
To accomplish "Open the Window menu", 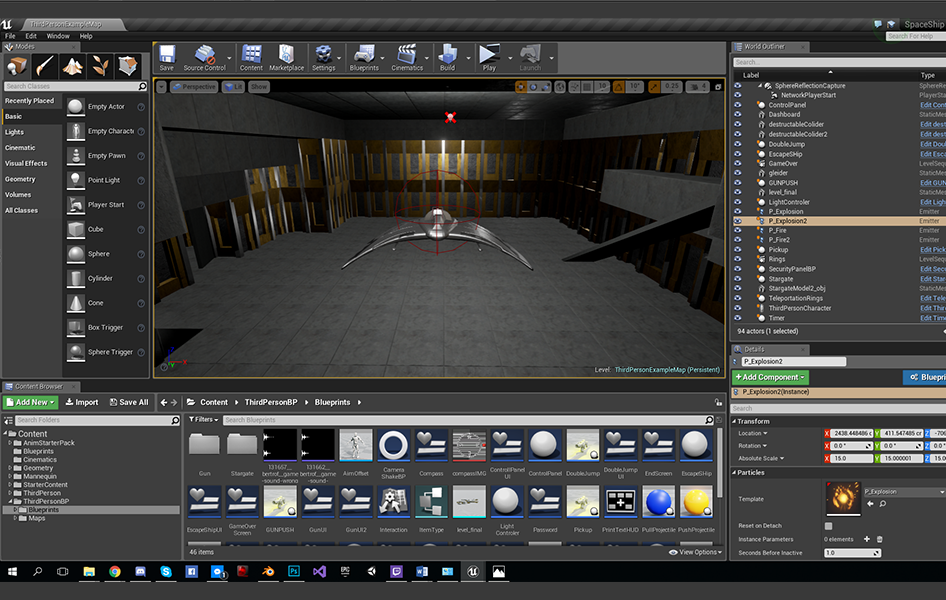I will pos(58,36).
